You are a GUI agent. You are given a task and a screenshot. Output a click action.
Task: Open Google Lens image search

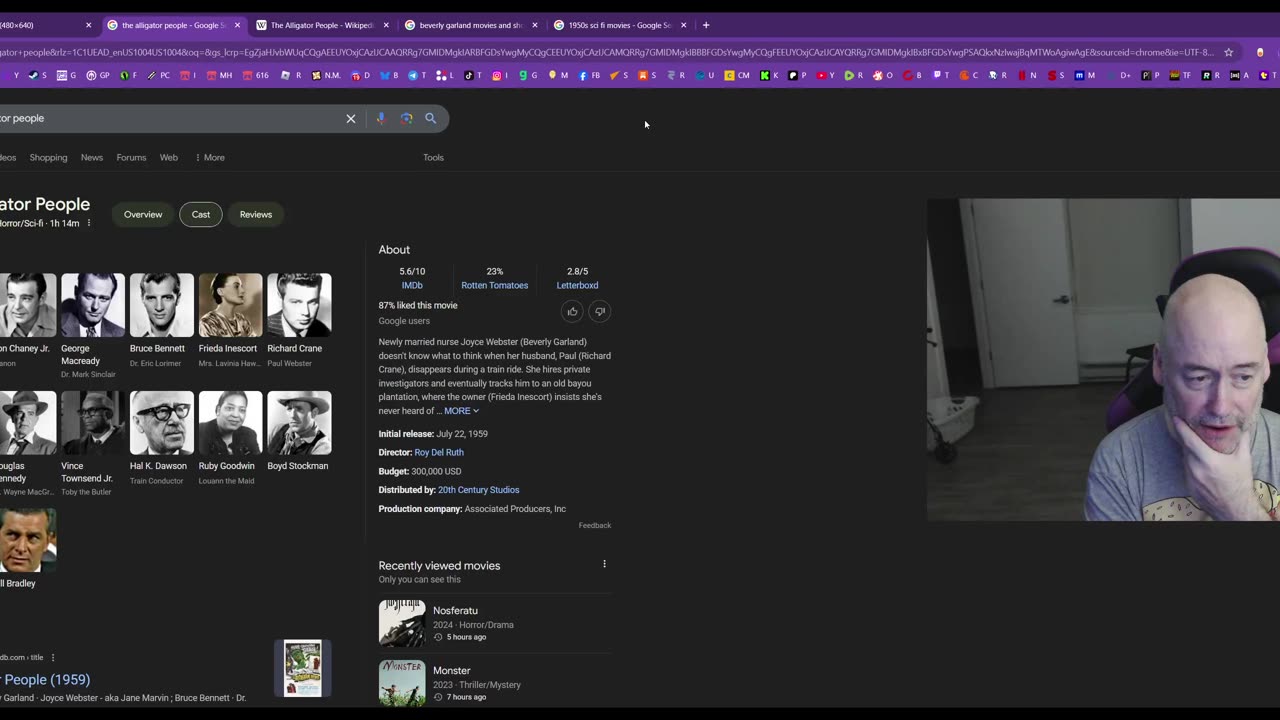(406, 118)
